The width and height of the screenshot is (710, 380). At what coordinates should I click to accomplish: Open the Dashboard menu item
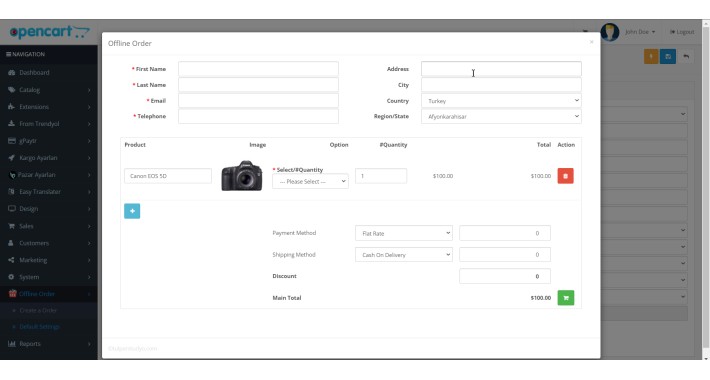click(48, 72)
